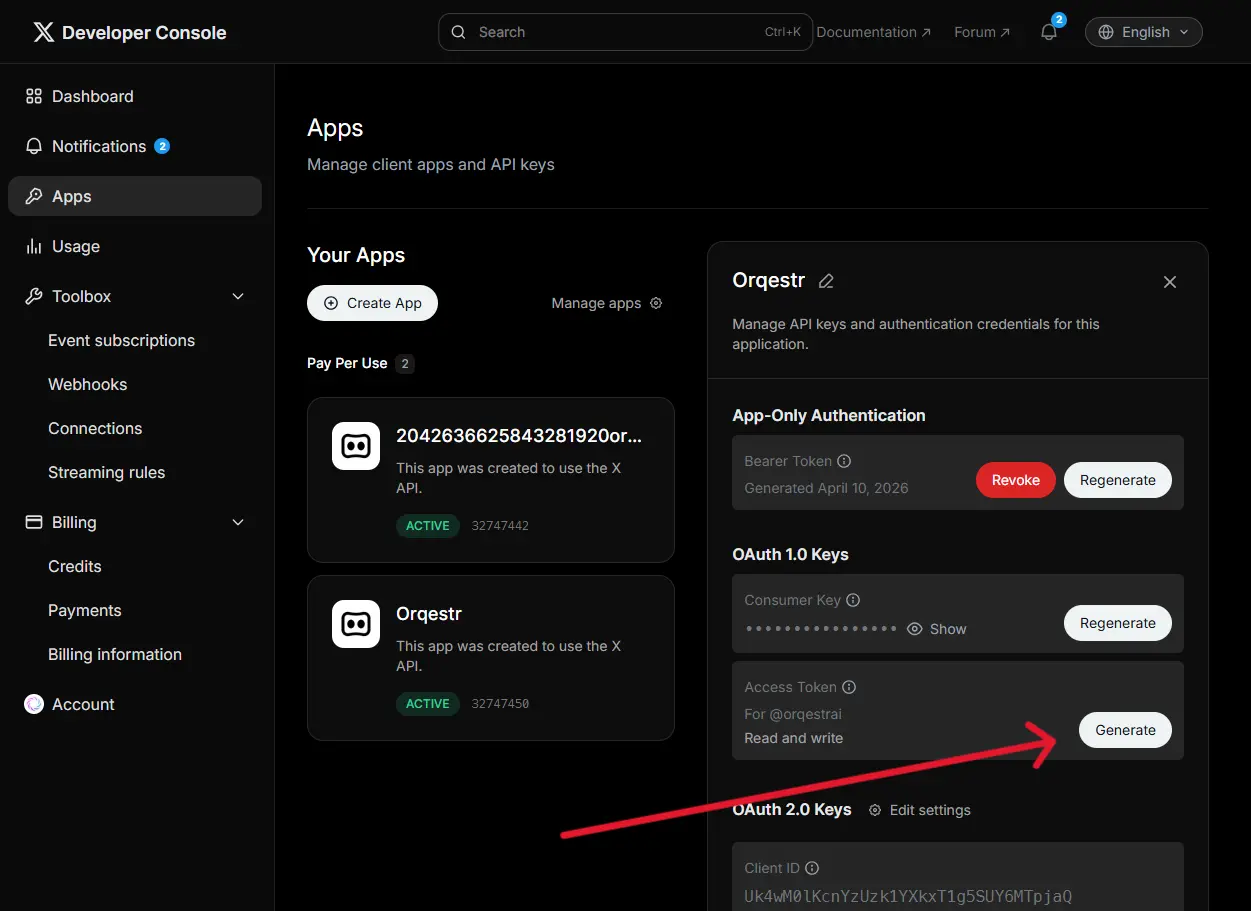Click the Create App button
Viewport: 1251px width, 911px height.
click(x=372, y=303)
